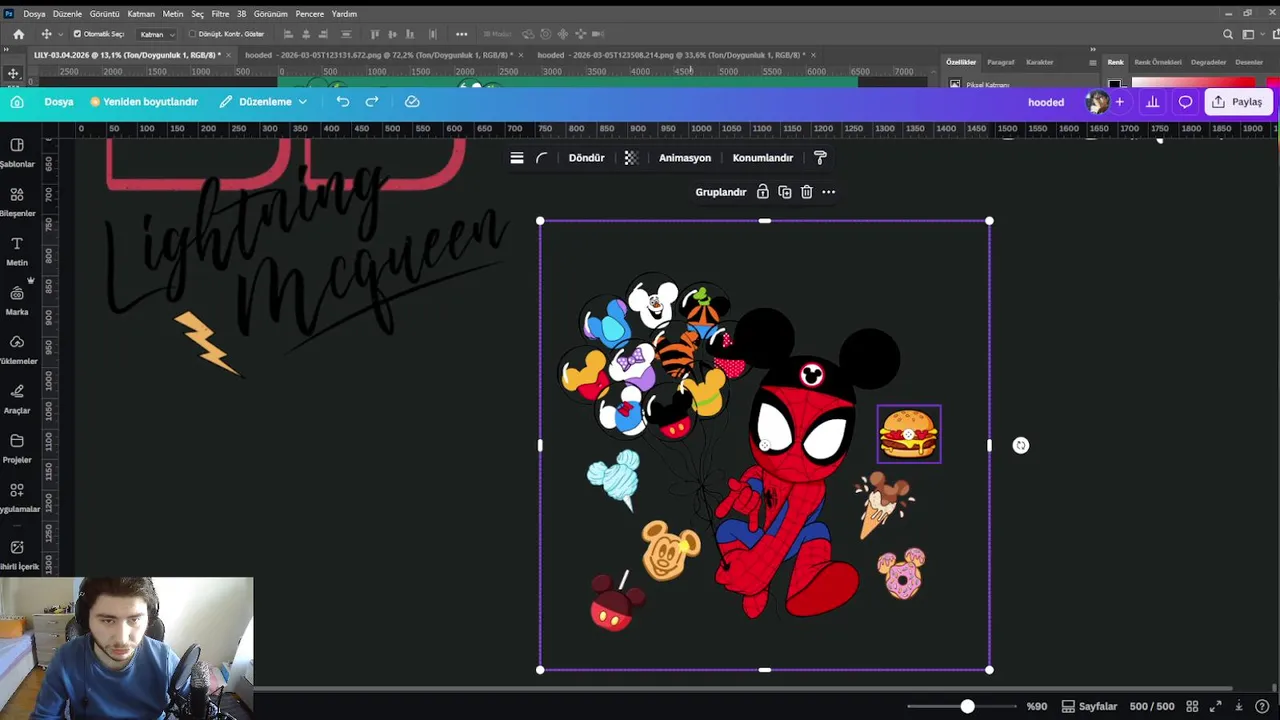Click Sayfalar pages button at bottom
Viewport: 1280px width, 720px height.
(1089, 706)
